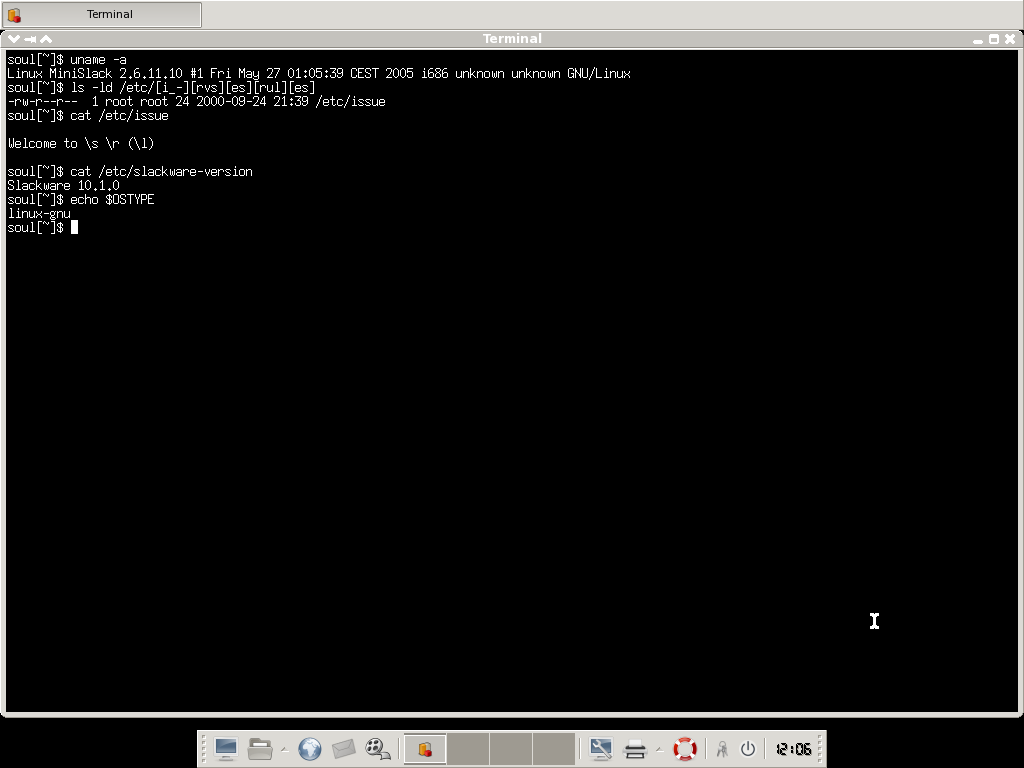Launch the web browser globe icon

click(310, 748)
